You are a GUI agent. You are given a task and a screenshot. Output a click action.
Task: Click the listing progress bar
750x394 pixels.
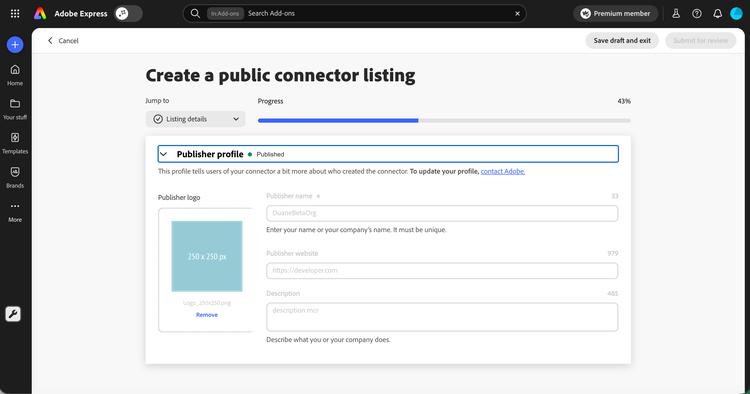pyautogui.click(x=444, y=120)
